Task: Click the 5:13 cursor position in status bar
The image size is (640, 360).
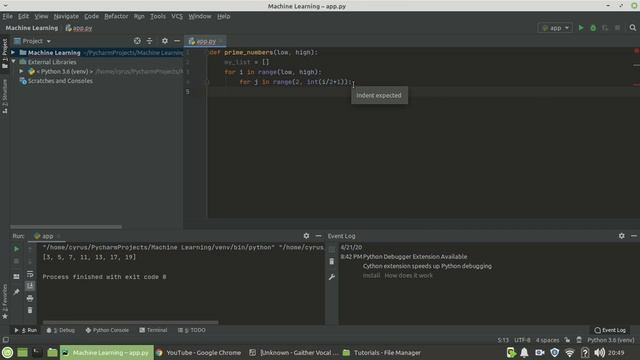Action: click(503, 340)
